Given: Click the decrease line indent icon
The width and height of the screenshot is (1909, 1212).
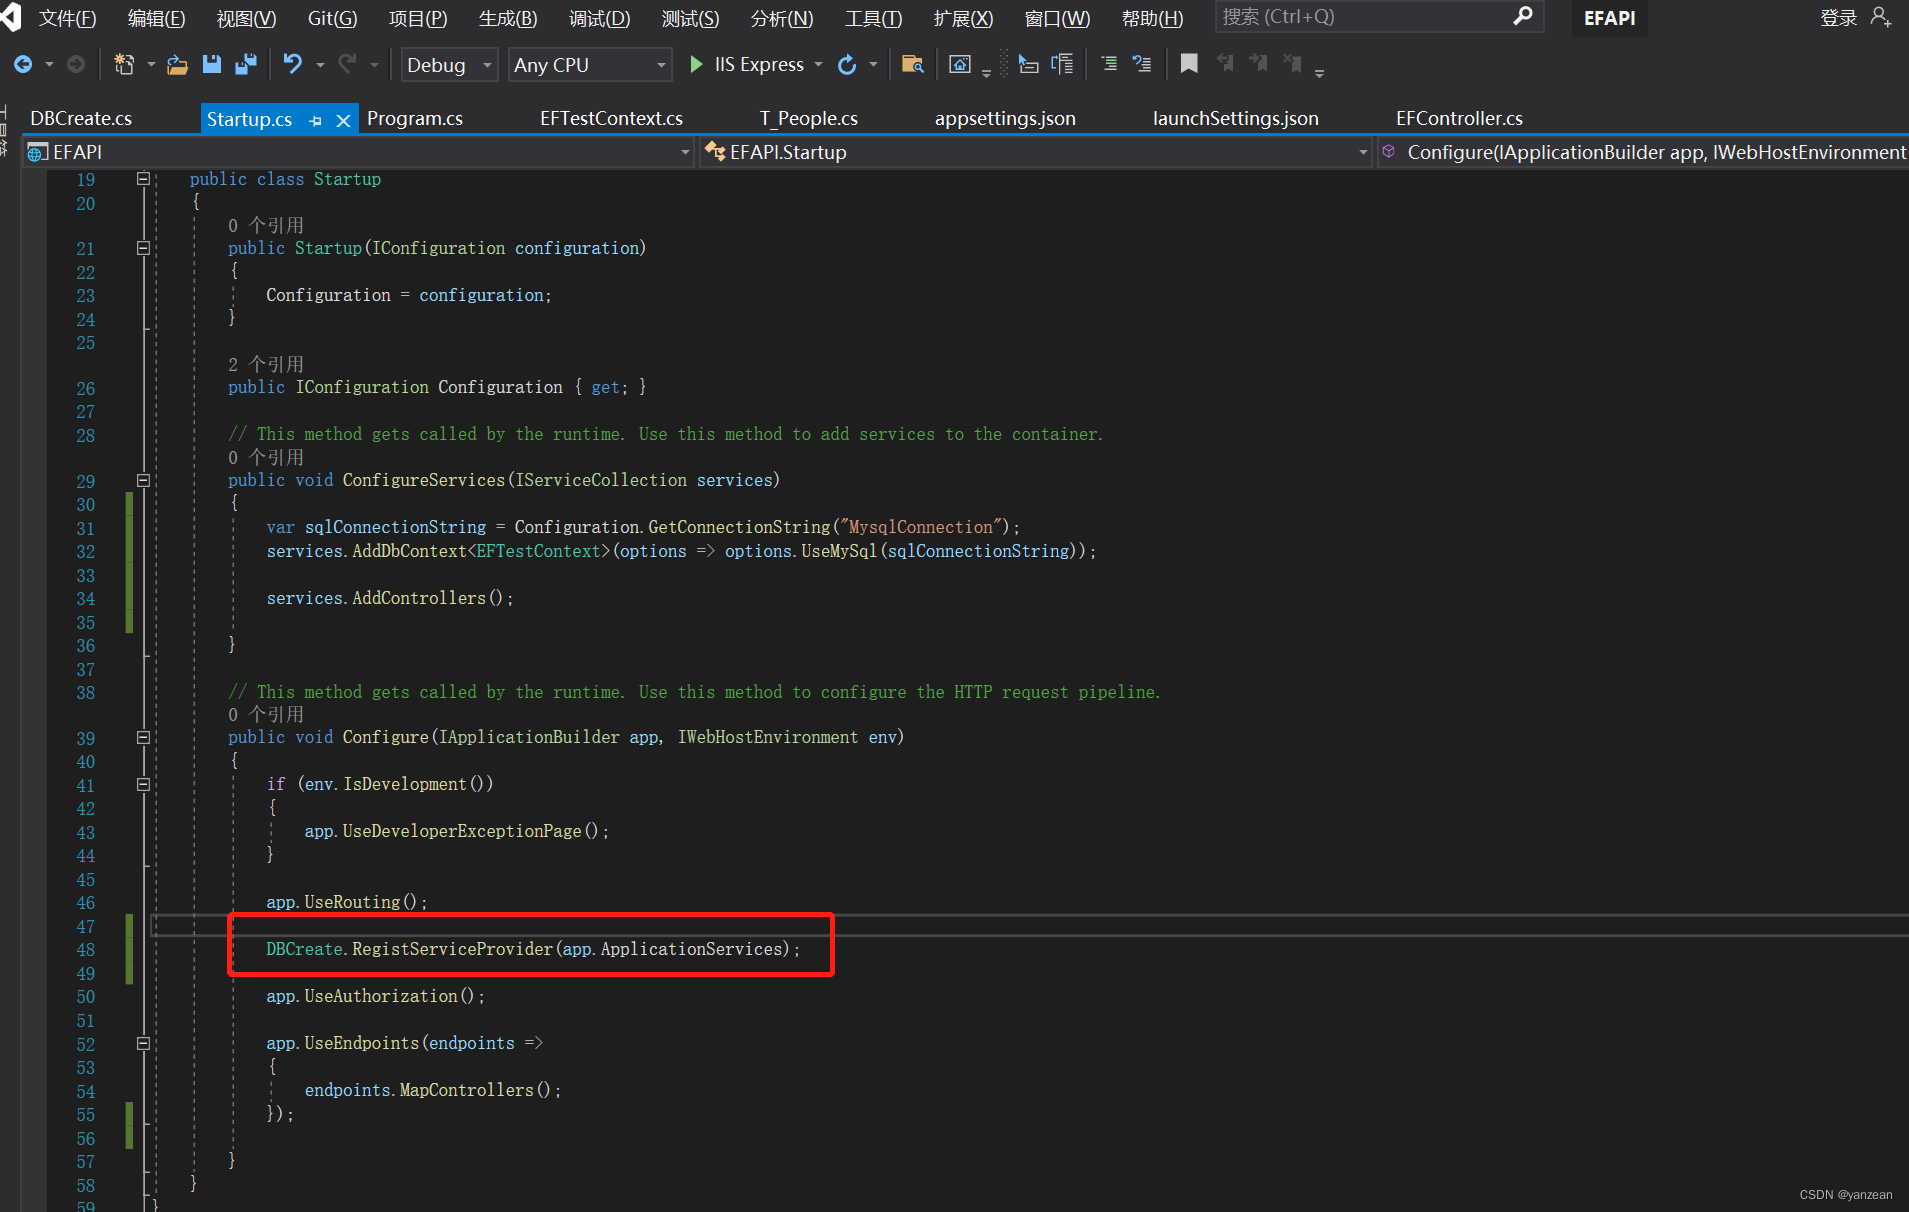Looking at the screenshot, I should click(1109, 65).
